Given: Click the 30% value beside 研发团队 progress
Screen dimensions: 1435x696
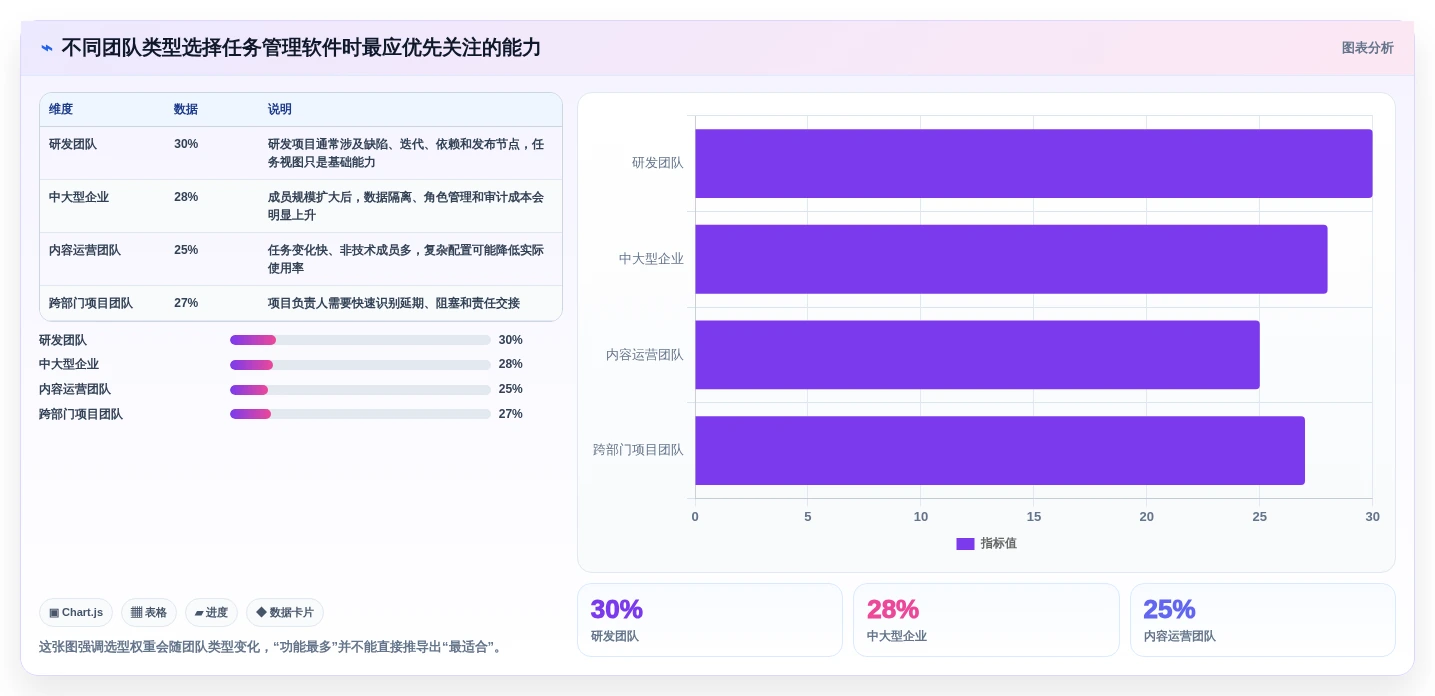Looking at the screenshot, I should (511, 340).
